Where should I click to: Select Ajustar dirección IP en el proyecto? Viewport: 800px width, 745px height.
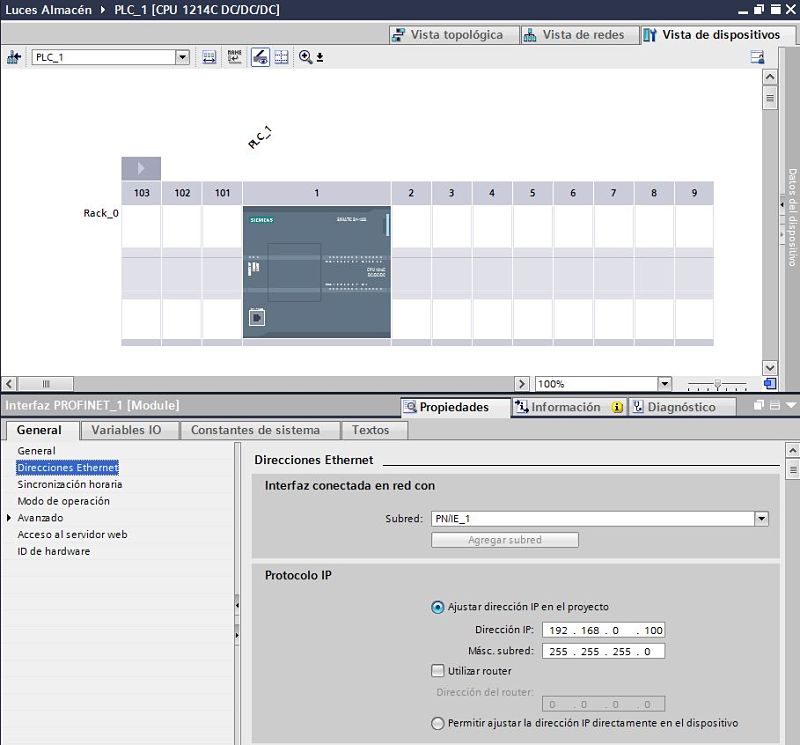438,605
